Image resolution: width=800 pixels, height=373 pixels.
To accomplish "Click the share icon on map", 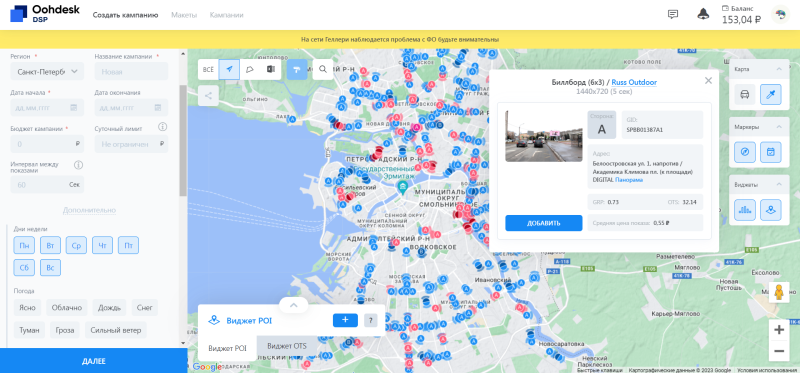I will 208,95.
